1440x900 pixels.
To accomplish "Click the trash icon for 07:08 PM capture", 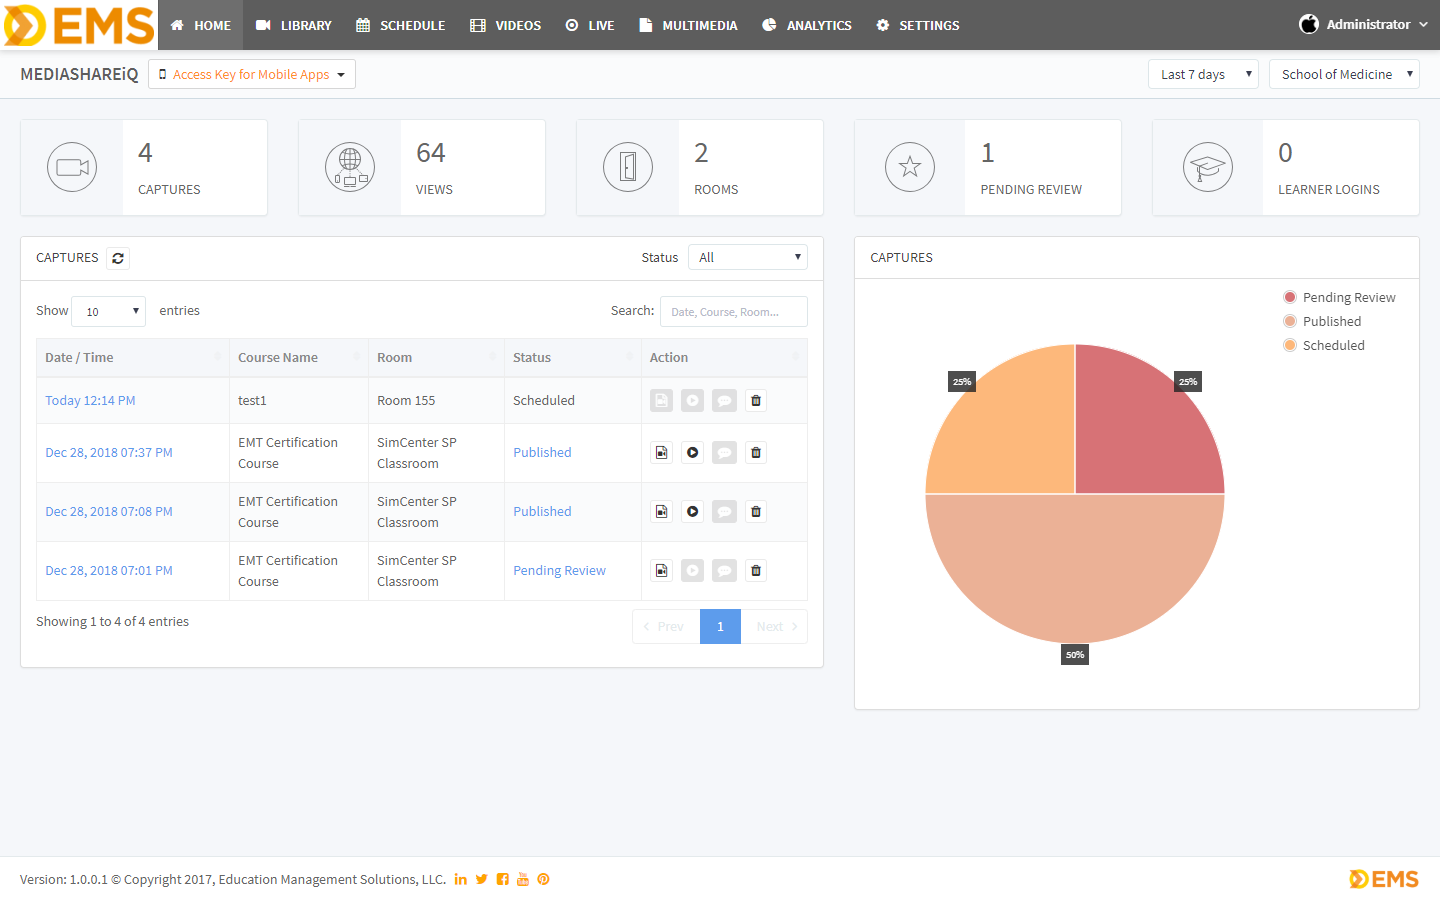I will pos(756,512).
